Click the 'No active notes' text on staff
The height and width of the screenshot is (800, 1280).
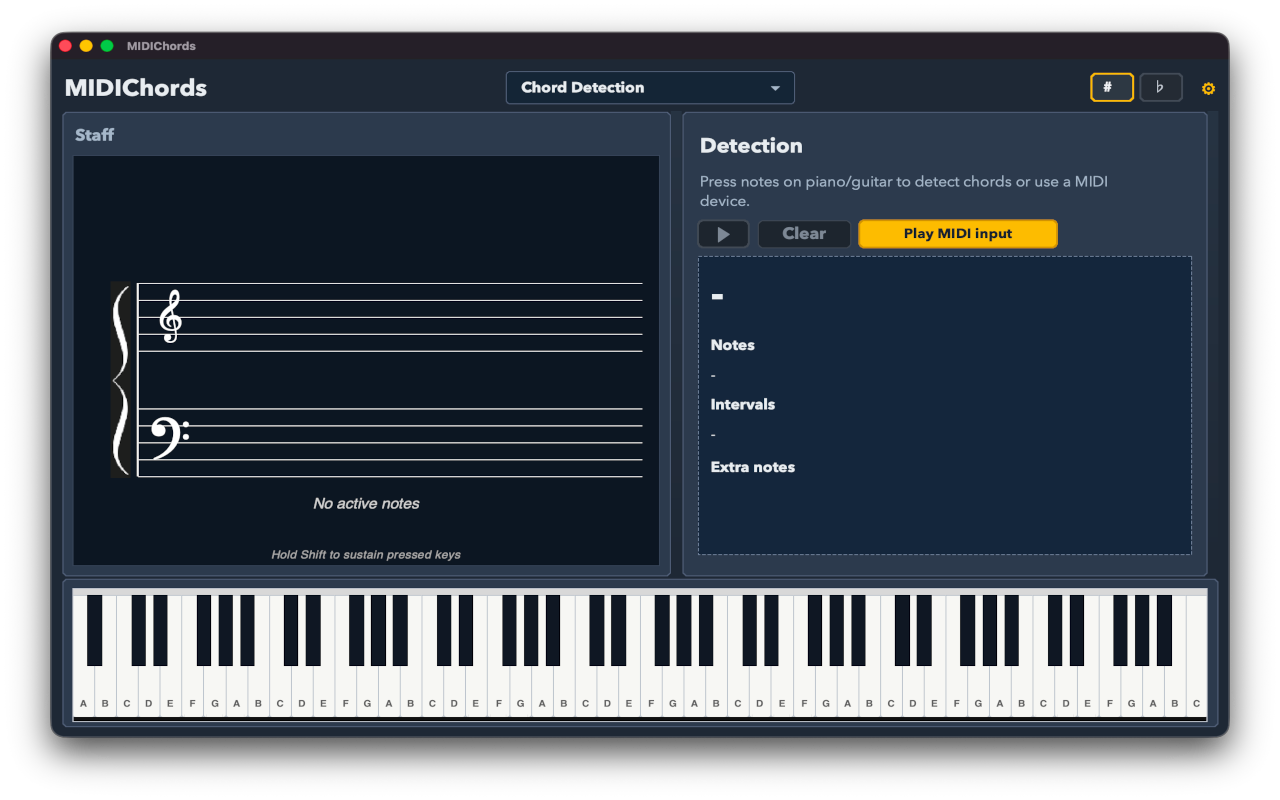(x=366, y=503)
